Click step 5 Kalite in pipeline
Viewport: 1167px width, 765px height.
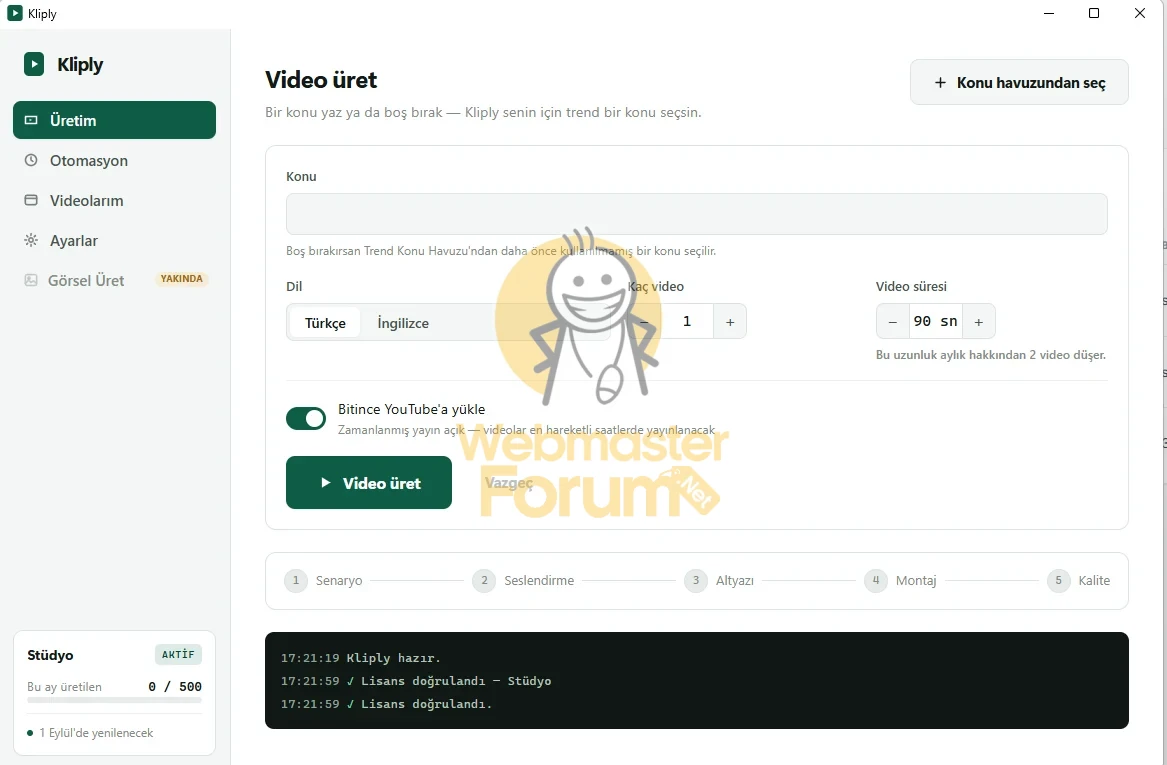1078,580
